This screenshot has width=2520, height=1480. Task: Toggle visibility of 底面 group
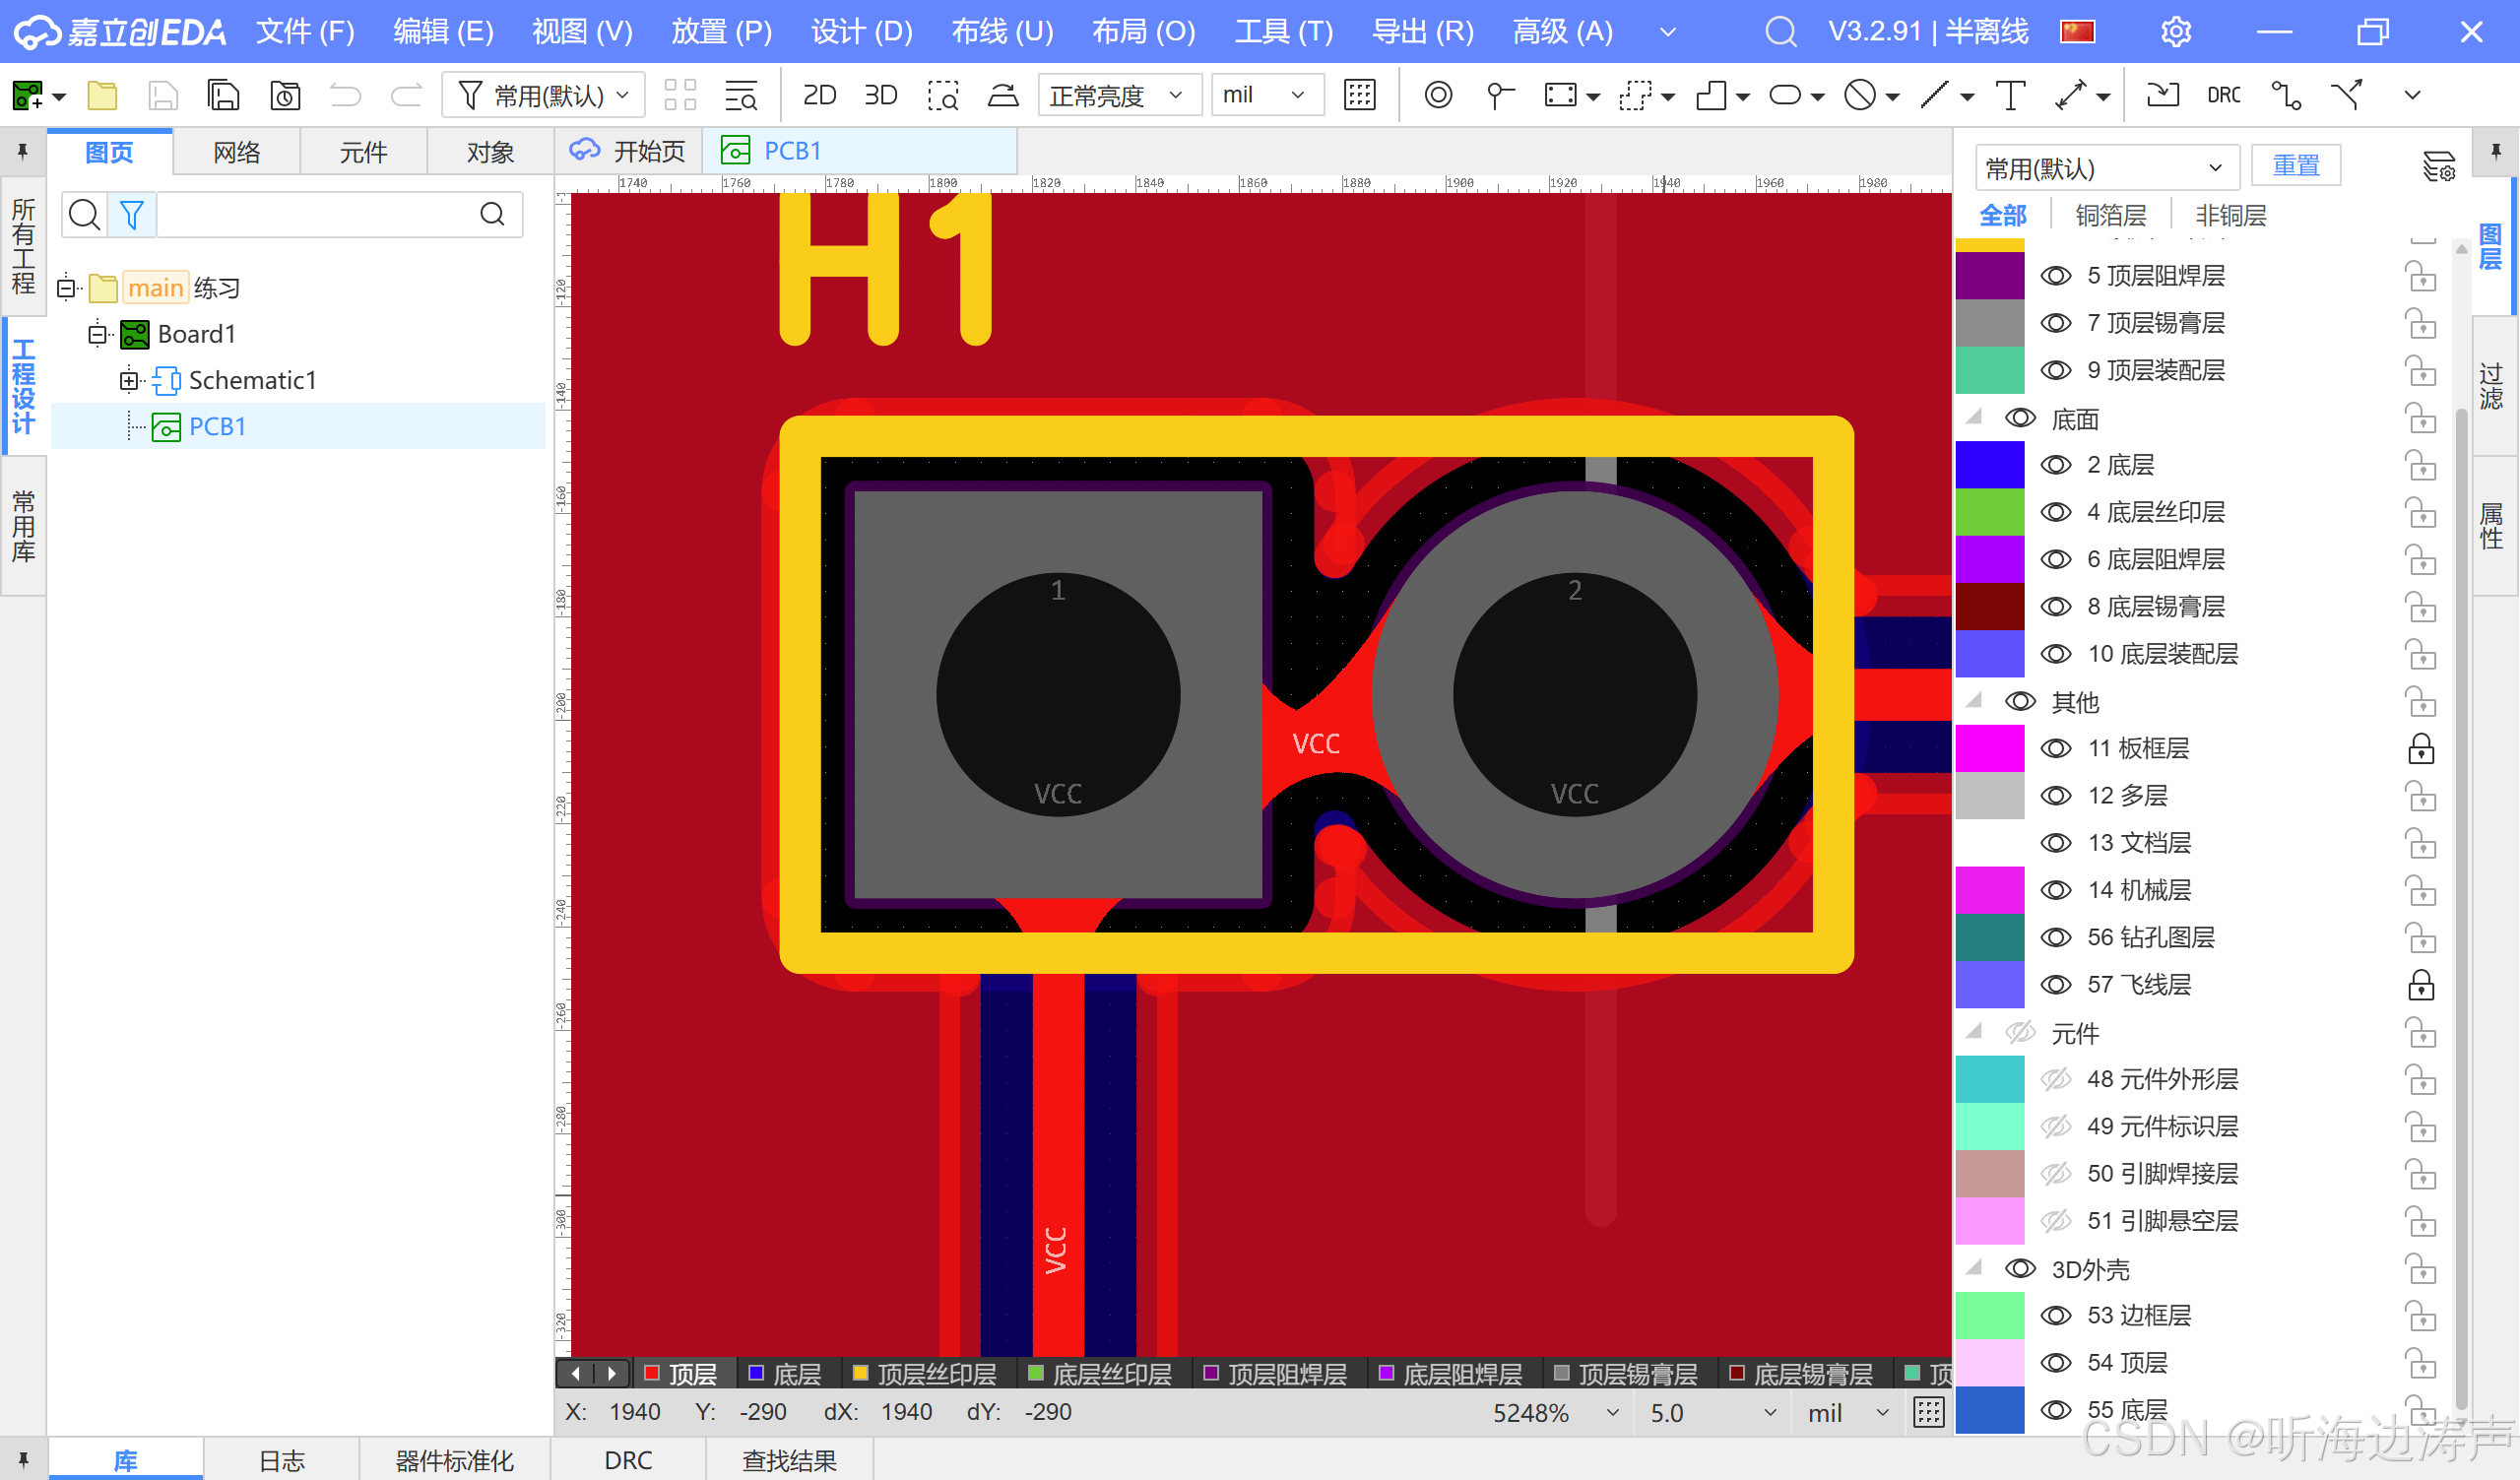point(2020,418)
